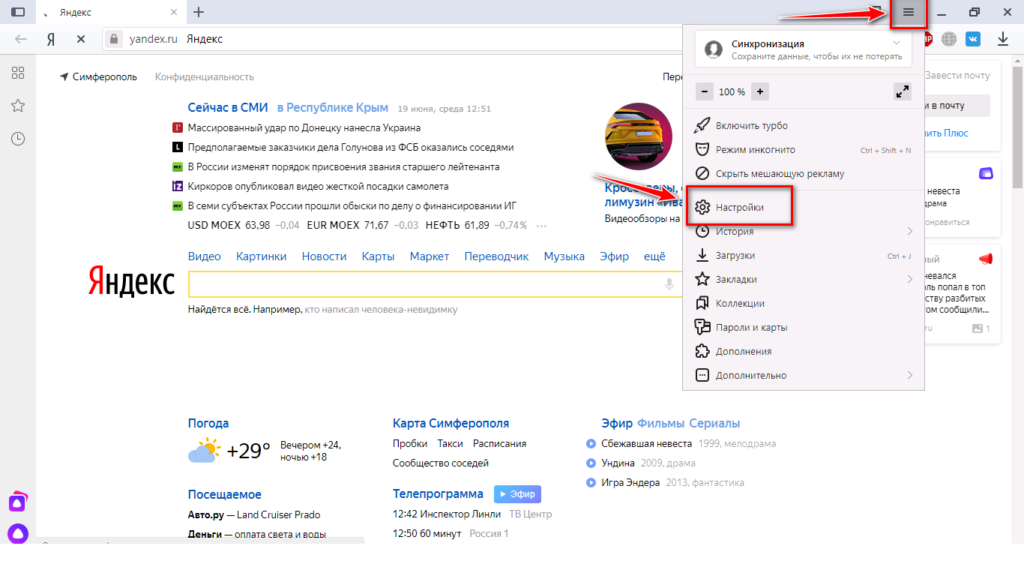The width and height of the screenshot is (1024, 576).
Task: Click the three dots after exchange rates
Action: (541, 226)
